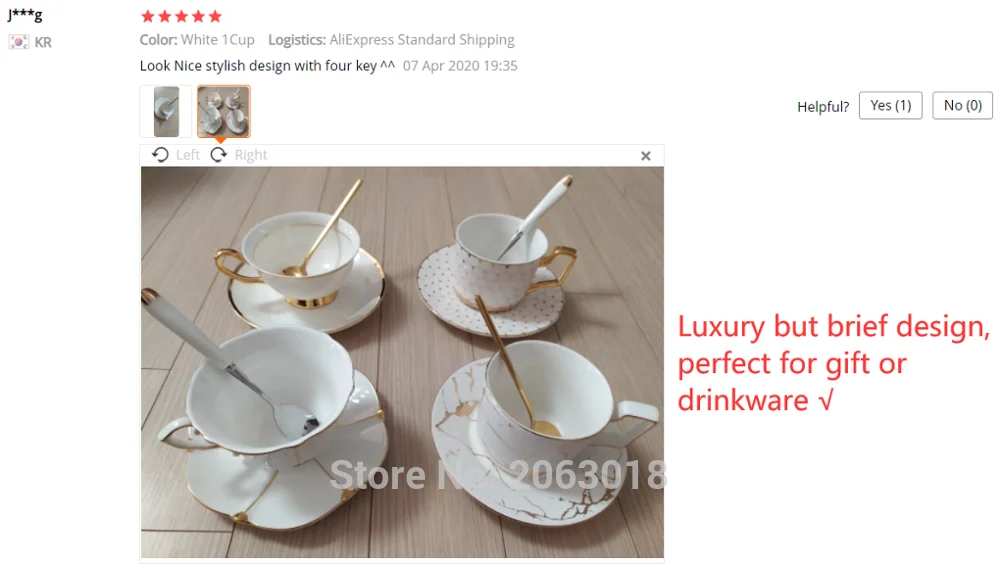The width and height of the screenshot is (1000, 564).
Task: Click the fifth red rating star
Action: [215, 17]
